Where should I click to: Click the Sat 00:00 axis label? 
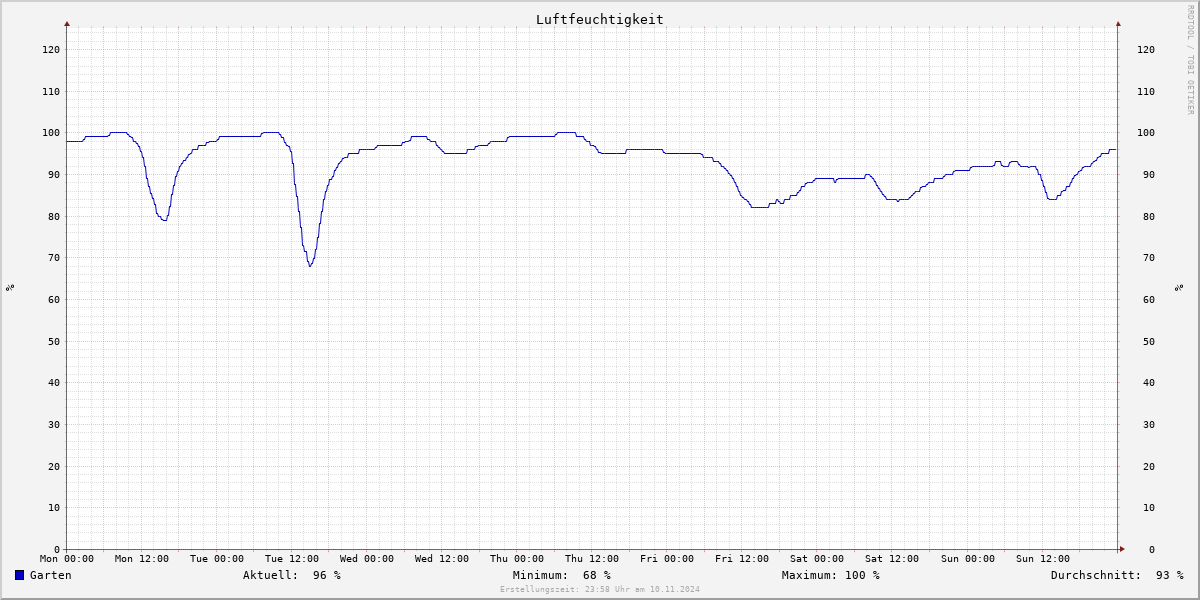[817, 559]
